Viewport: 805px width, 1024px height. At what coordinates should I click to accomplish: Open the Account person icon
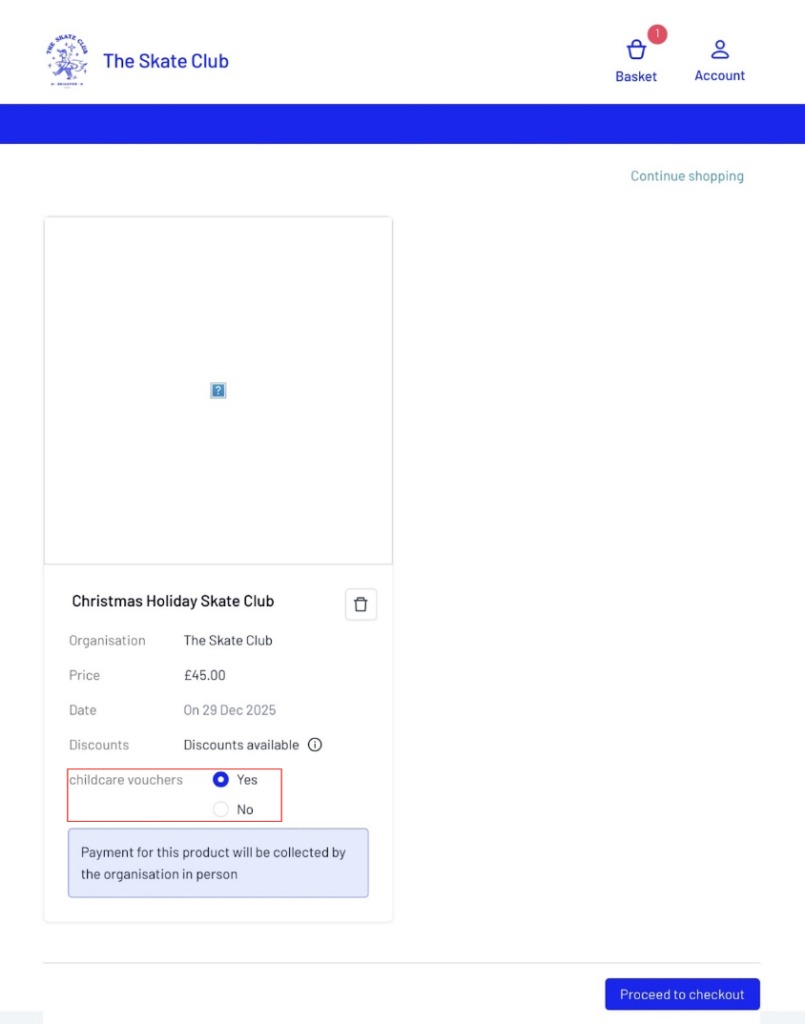(x=720, y=49)
